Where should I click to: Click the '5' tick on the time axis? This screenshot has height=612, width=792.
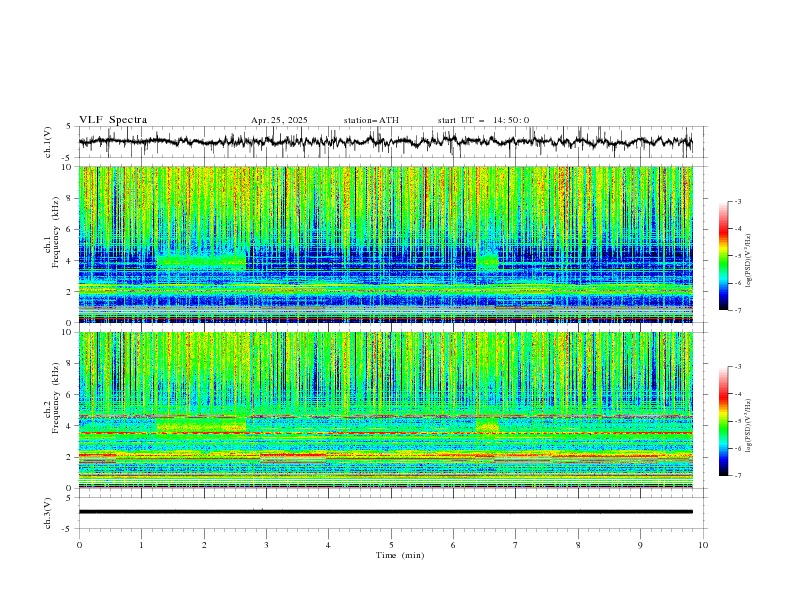pos(391,545)
